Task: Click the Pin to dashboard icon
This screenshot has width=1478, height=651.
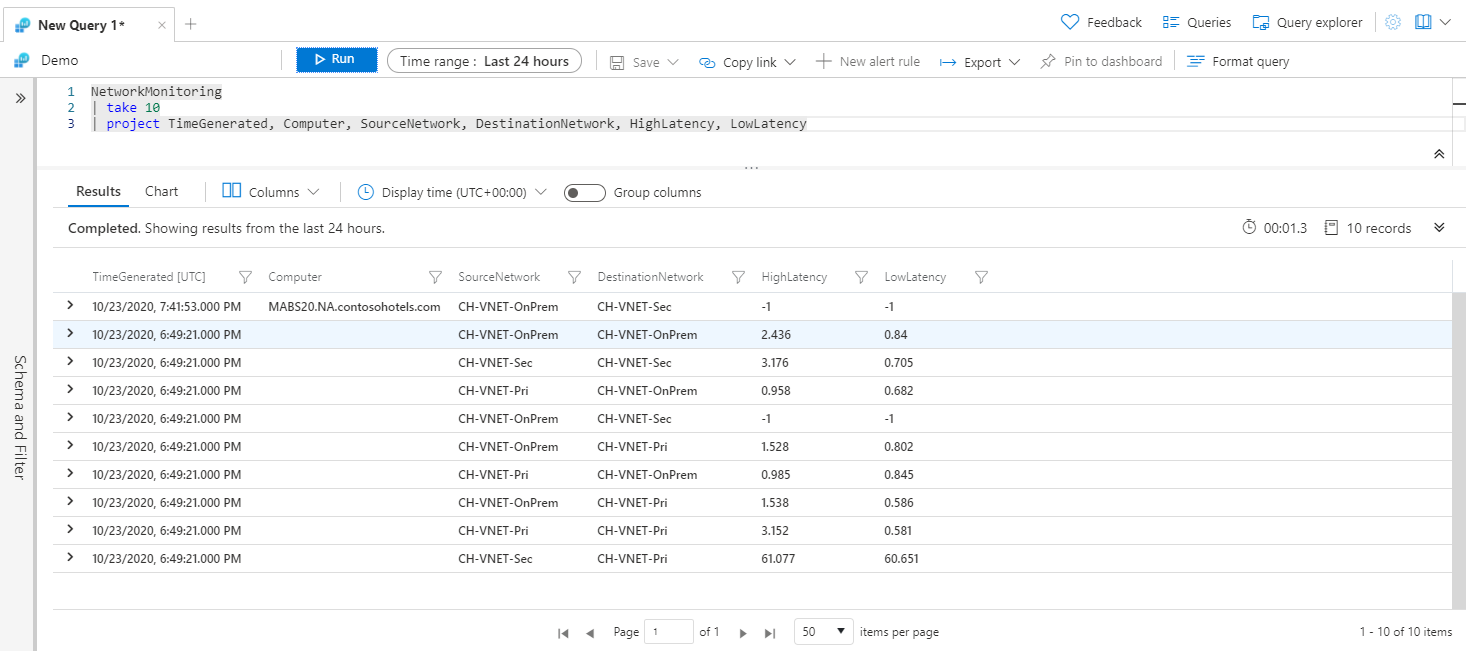Action: tap(1048, 62)
